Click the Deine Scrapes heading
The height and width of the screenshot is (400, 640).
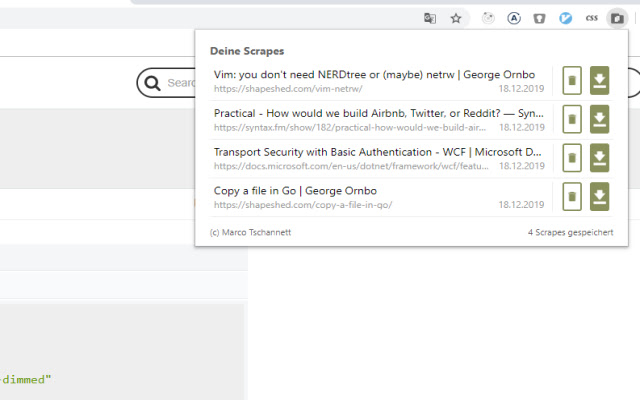[x=247, y=51]
